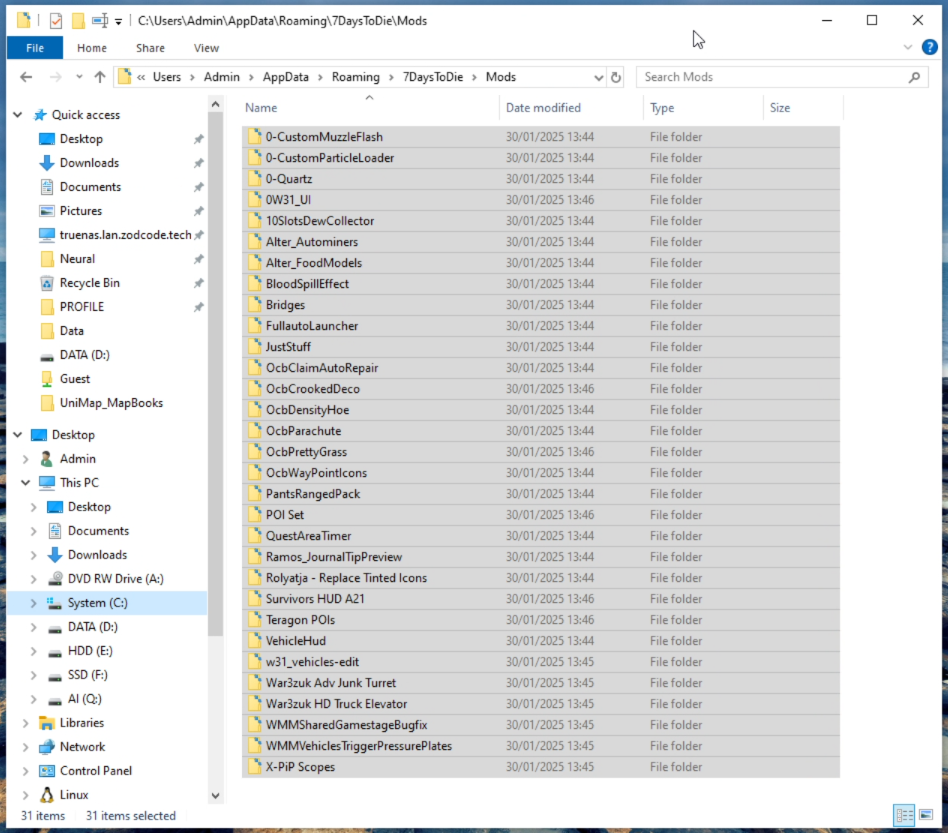Open Control Panel in navigation pane
The width and height of the screenshot is (948, 833).
[x=96, y=771]
